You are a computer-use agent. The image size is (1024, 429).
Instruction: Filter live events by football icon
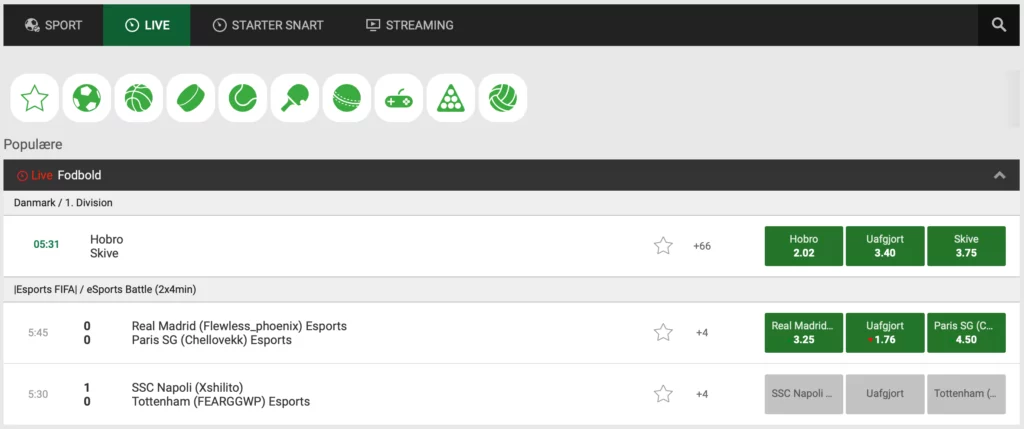click(87, 98)
